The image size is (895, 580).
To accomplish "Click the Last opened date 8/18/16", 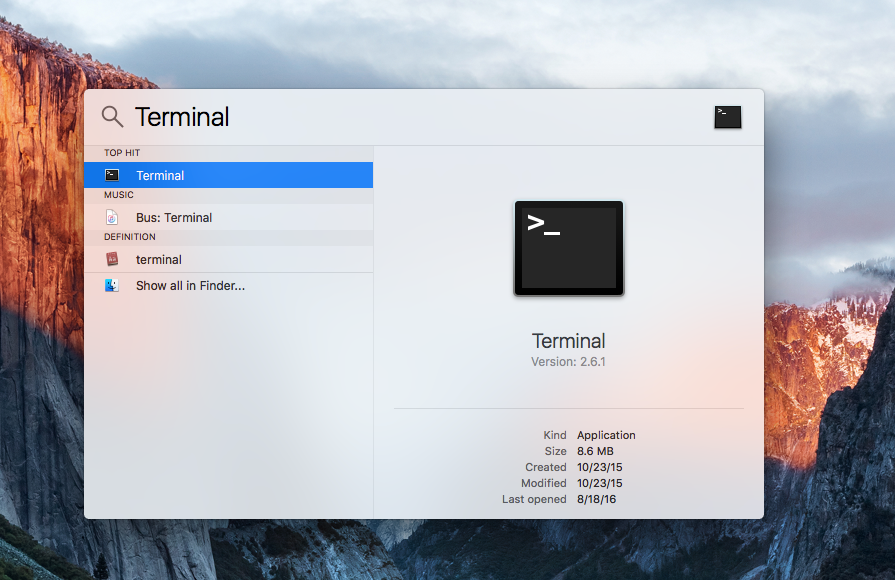I will tap(596, 499).
